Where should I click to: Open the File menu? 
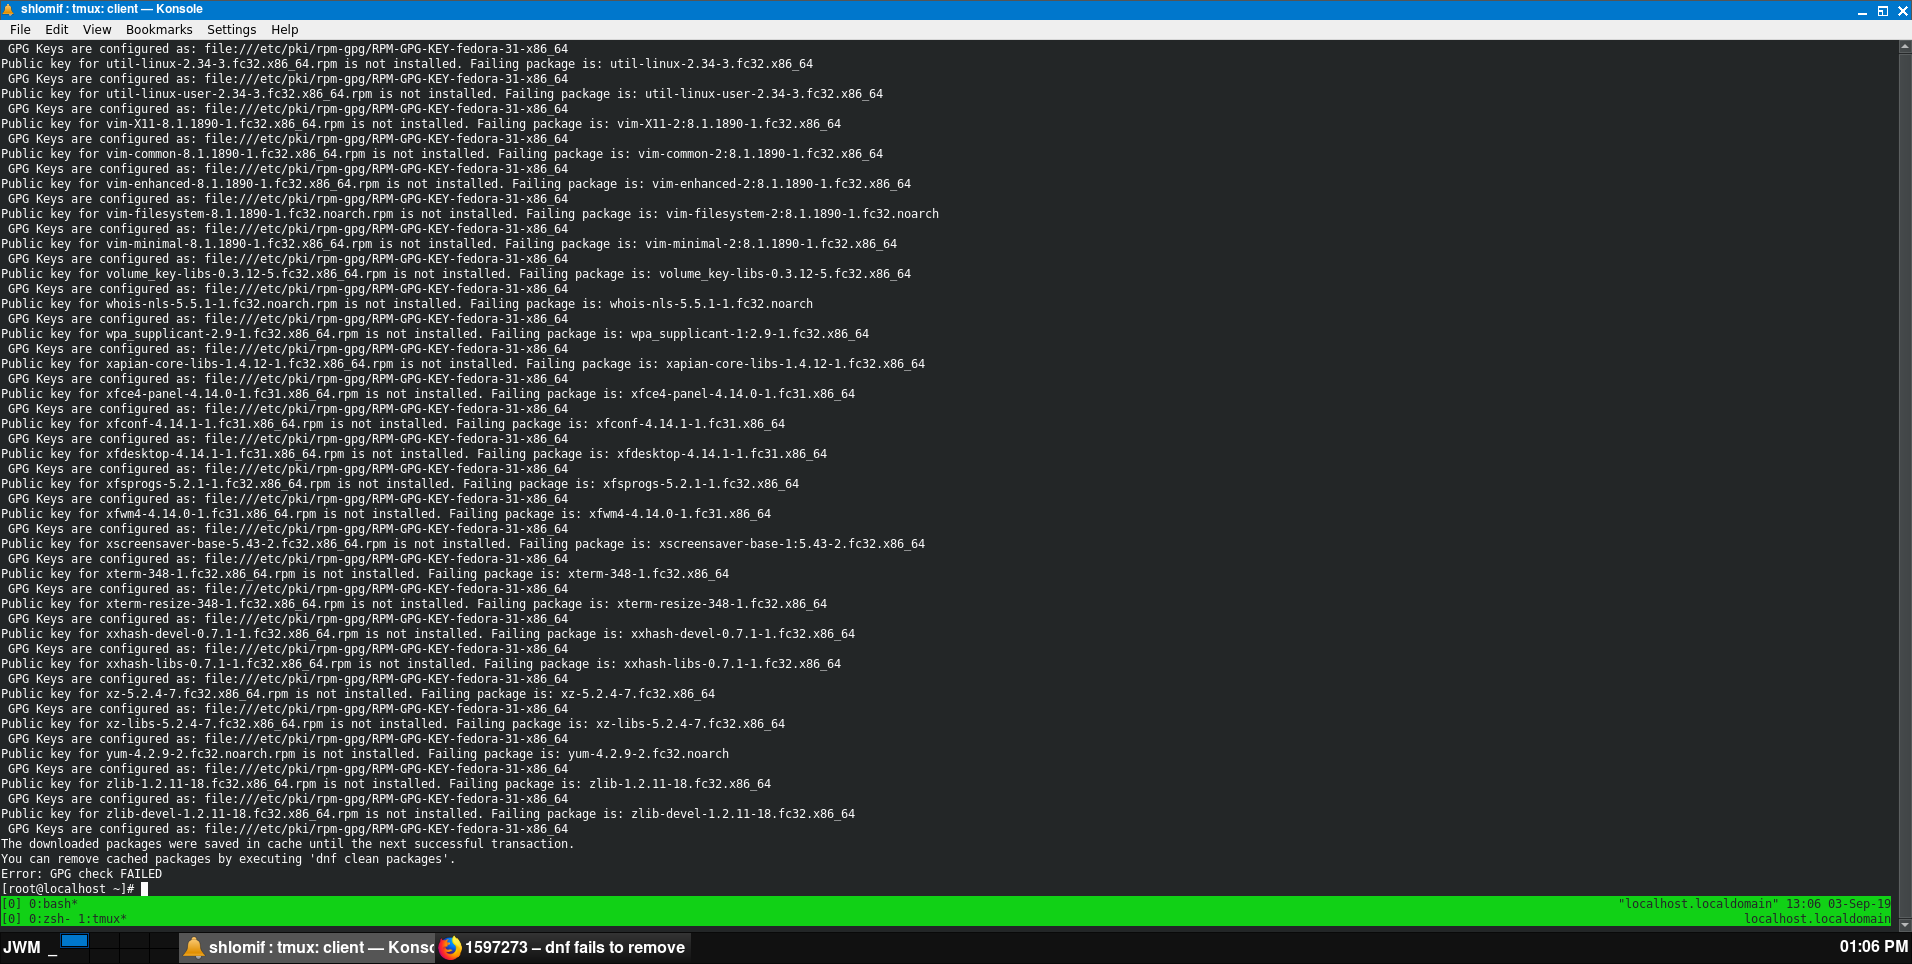coord(20,30)
